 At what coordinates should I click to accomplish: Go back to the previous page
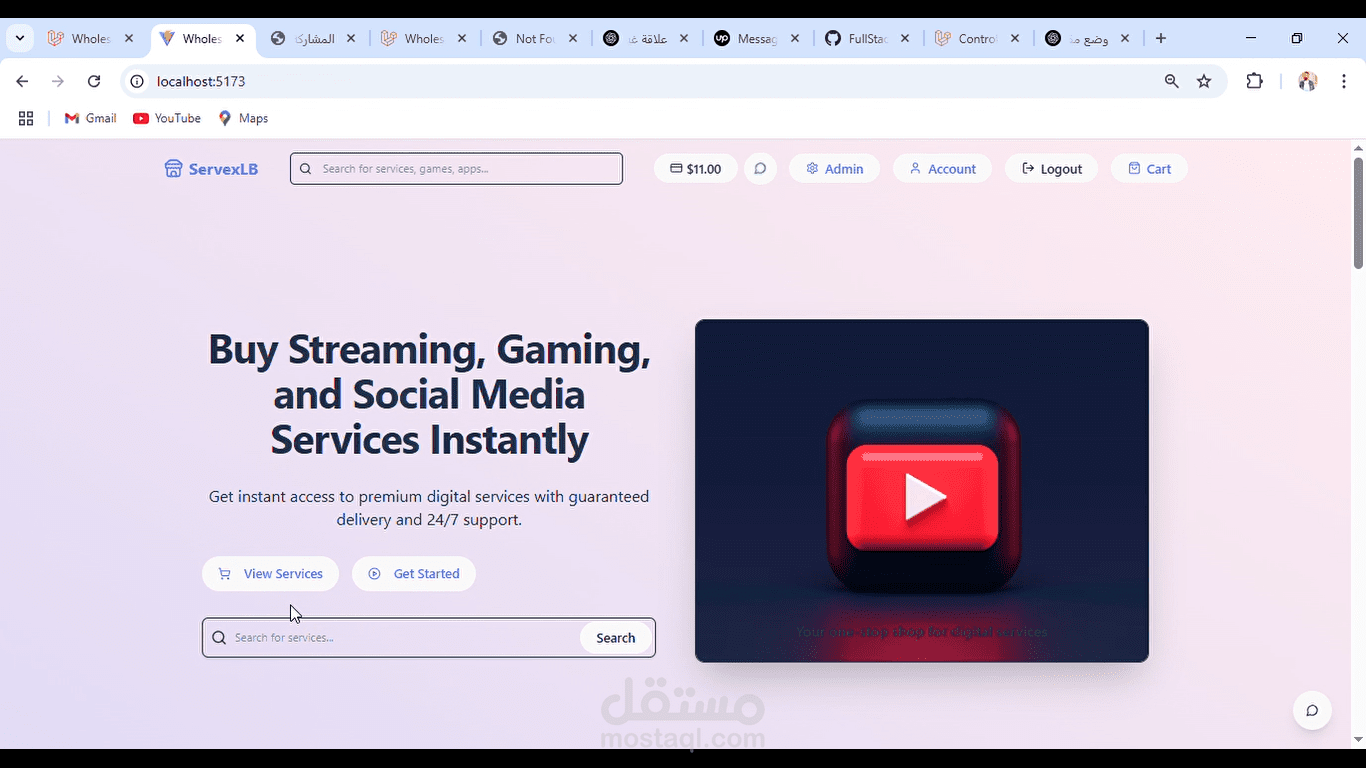[x=22, y=81]
